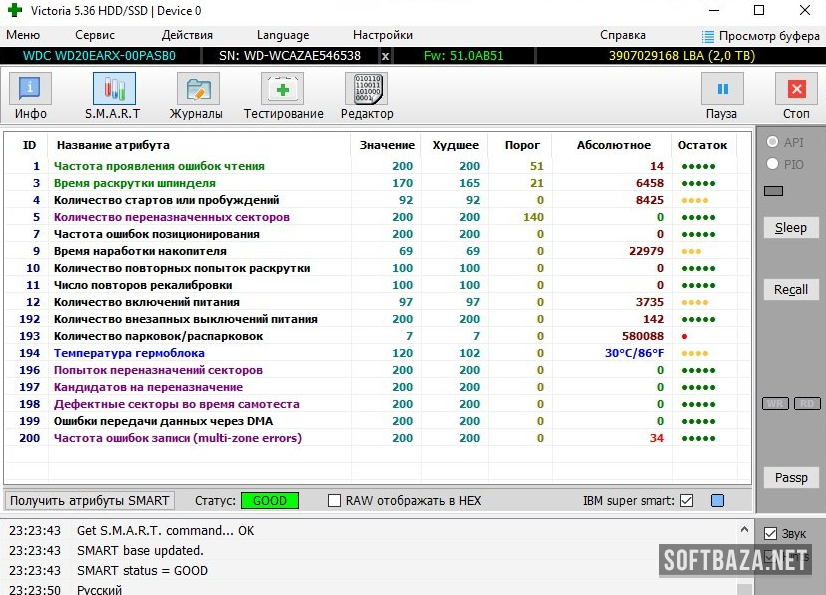Open the Language menu
The image size is (826, 595).
(x=282, y=35)
